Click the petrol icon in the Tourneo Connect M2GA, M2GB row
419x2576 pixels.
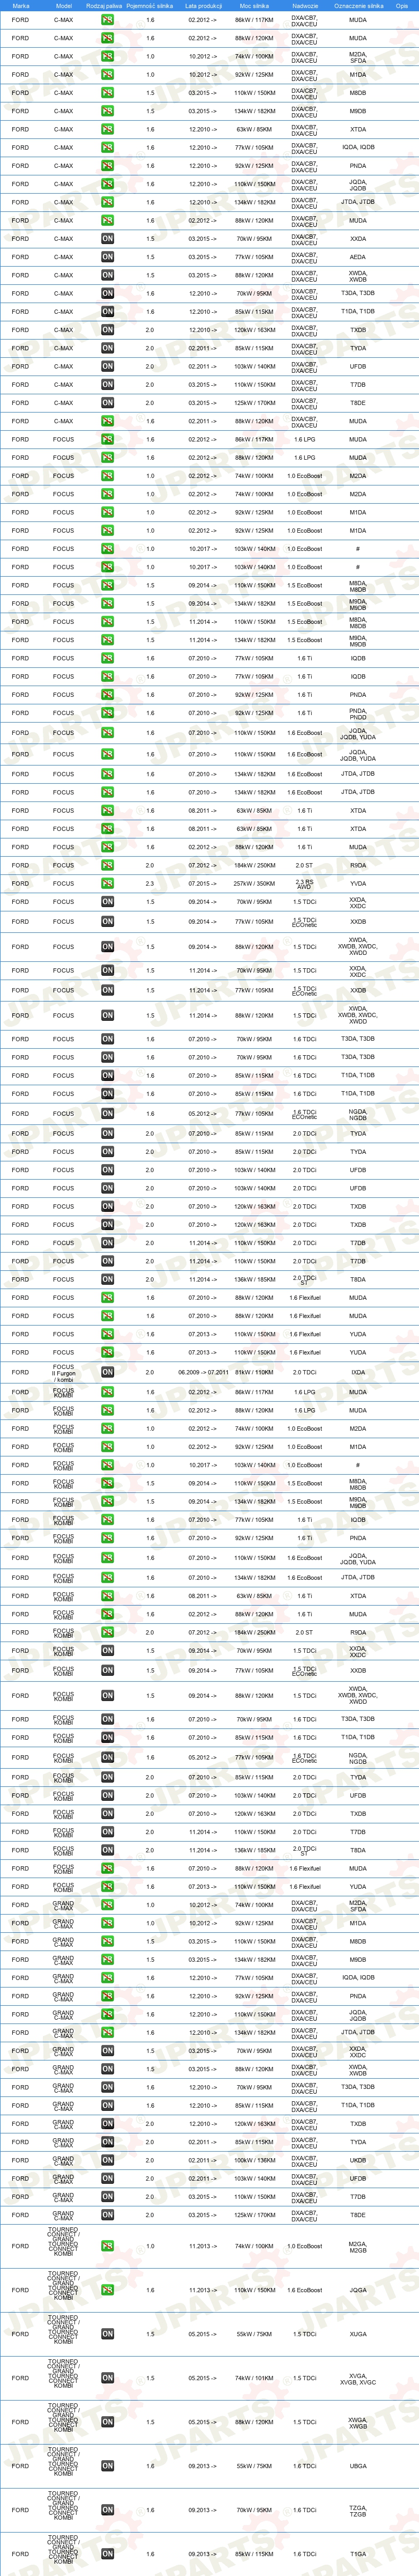[x=107, y=2246]
